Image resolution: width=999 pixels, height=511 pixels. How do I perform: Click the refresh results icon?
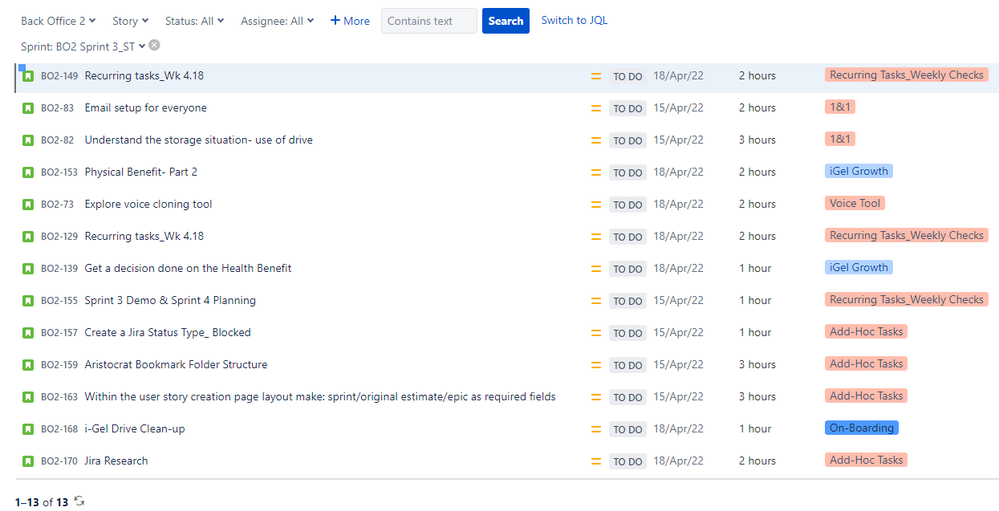(x=79, y=501)
